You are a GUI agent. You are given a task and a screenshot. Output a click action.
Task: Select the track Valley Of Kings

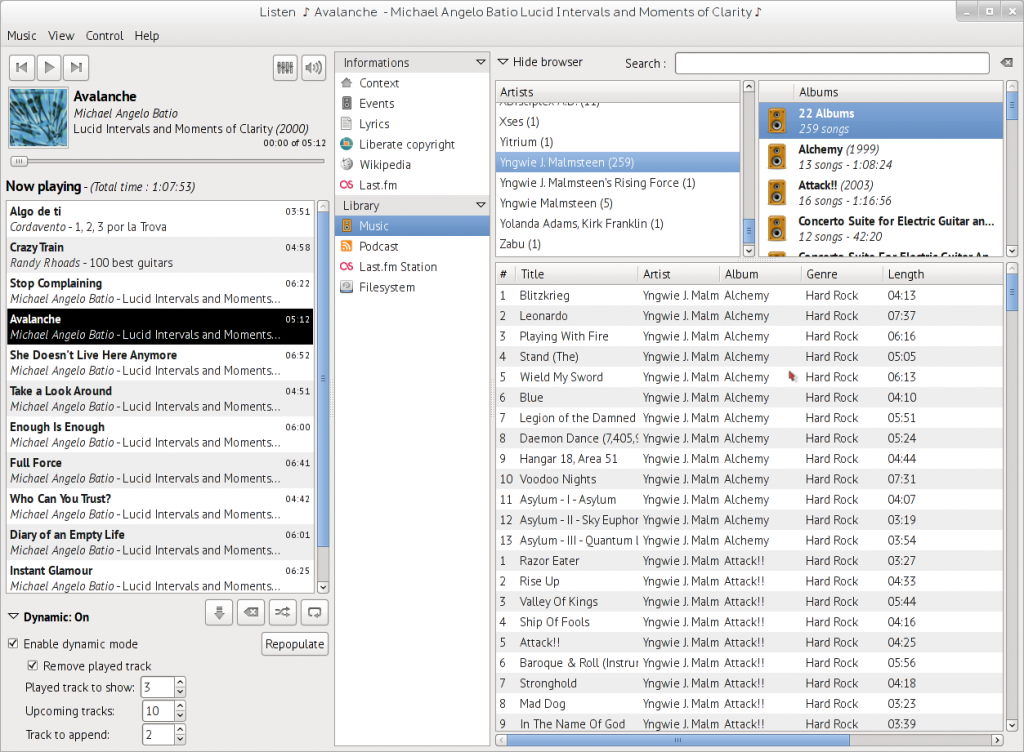click(749, 601)
